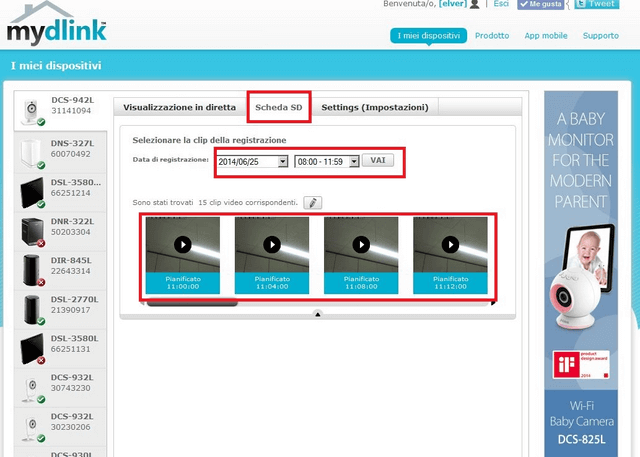Screen dimensions: 640x457
Task: Select the DNR-322L recorder icon
Action: [32, 232]
